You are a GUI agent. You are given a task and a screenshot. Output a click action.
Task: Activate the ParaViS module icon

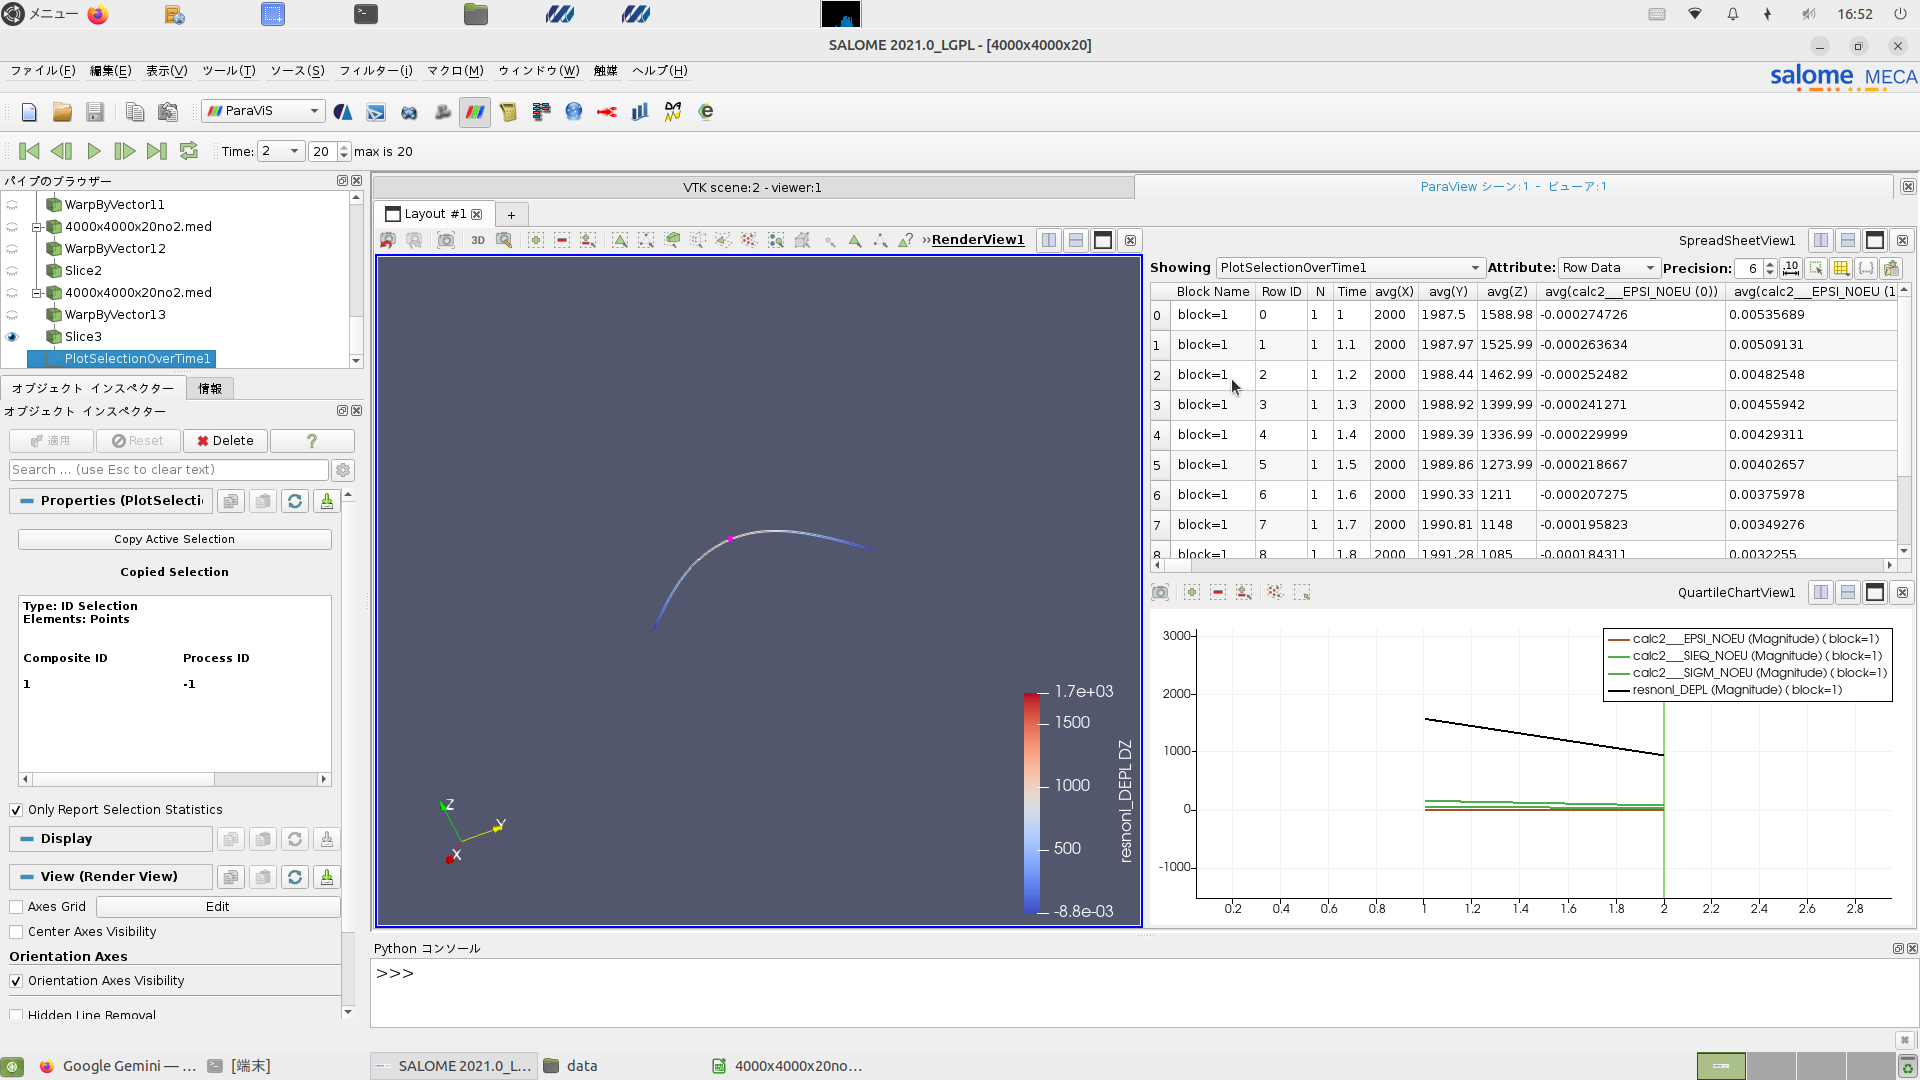pyautogui.click(x=475, y=112)
